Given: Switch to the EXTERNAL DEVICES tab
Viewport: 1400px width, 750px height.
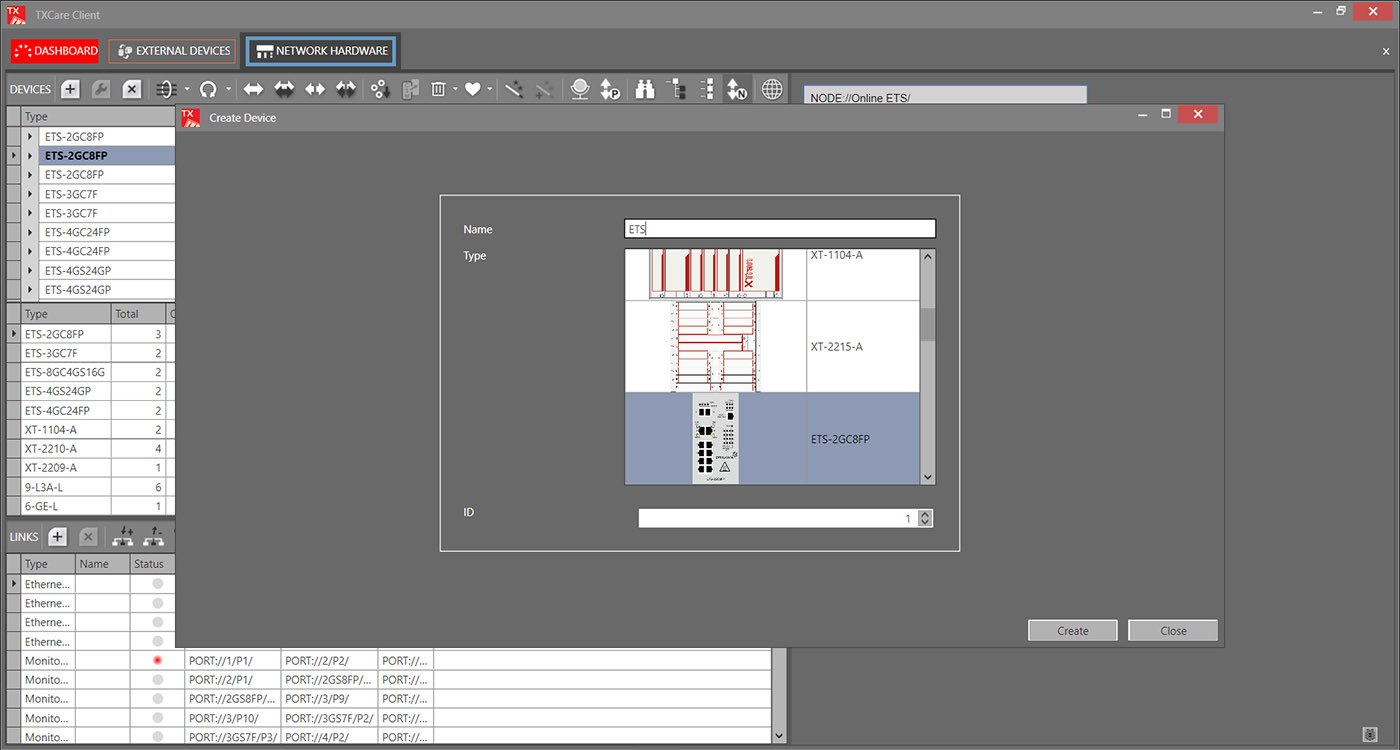Looking at the screenshot, I should (173, 51).
